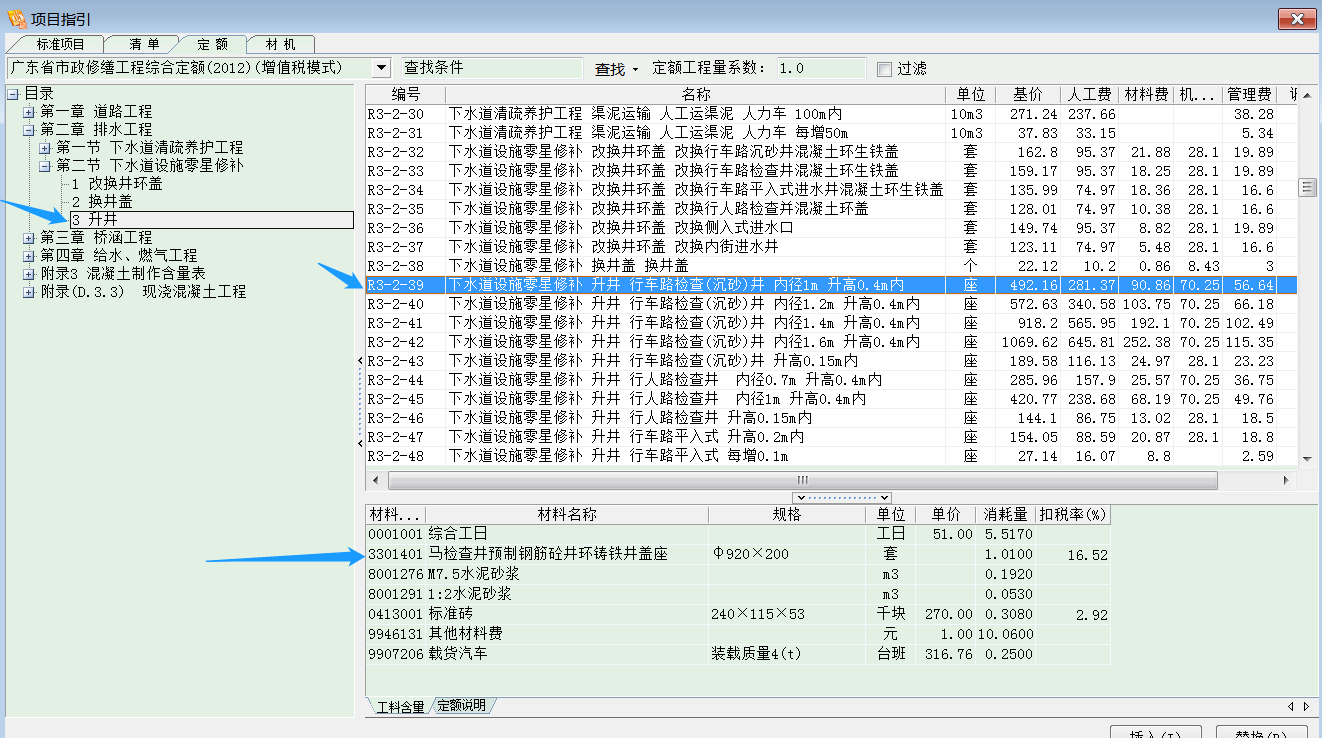Open the quota library dropdown arrow
The image size is (1322, 738).
point(381,68)
